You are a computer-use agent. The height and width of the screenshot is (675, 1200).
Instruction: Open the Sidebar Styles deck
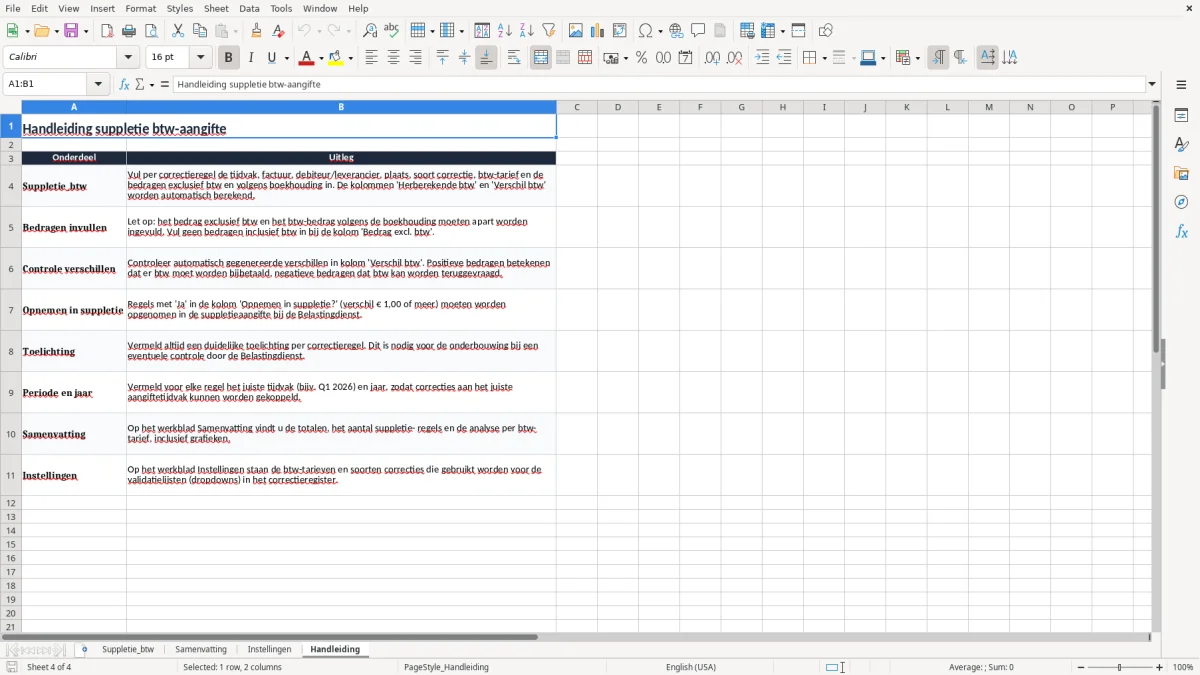(1181, 145)
